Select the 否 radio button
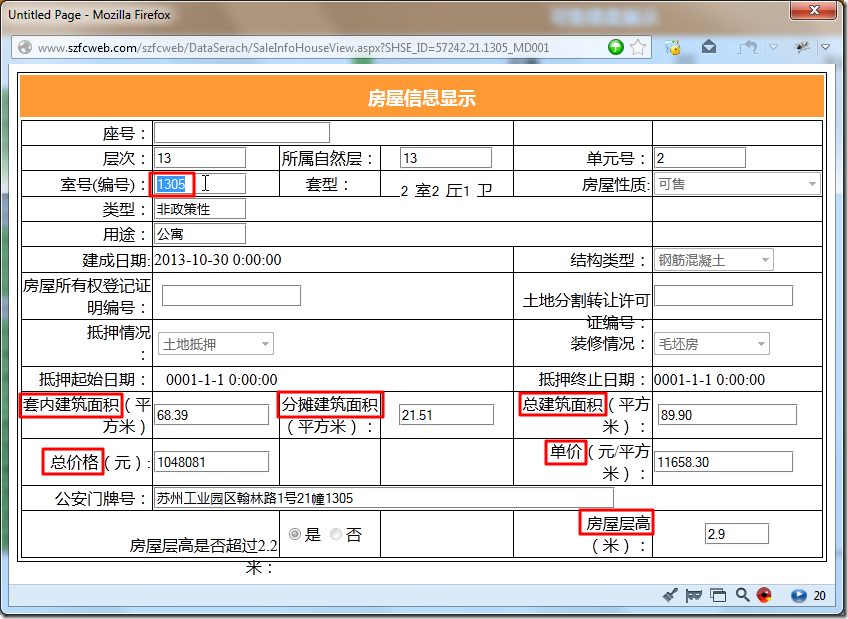 click(336, 534)
